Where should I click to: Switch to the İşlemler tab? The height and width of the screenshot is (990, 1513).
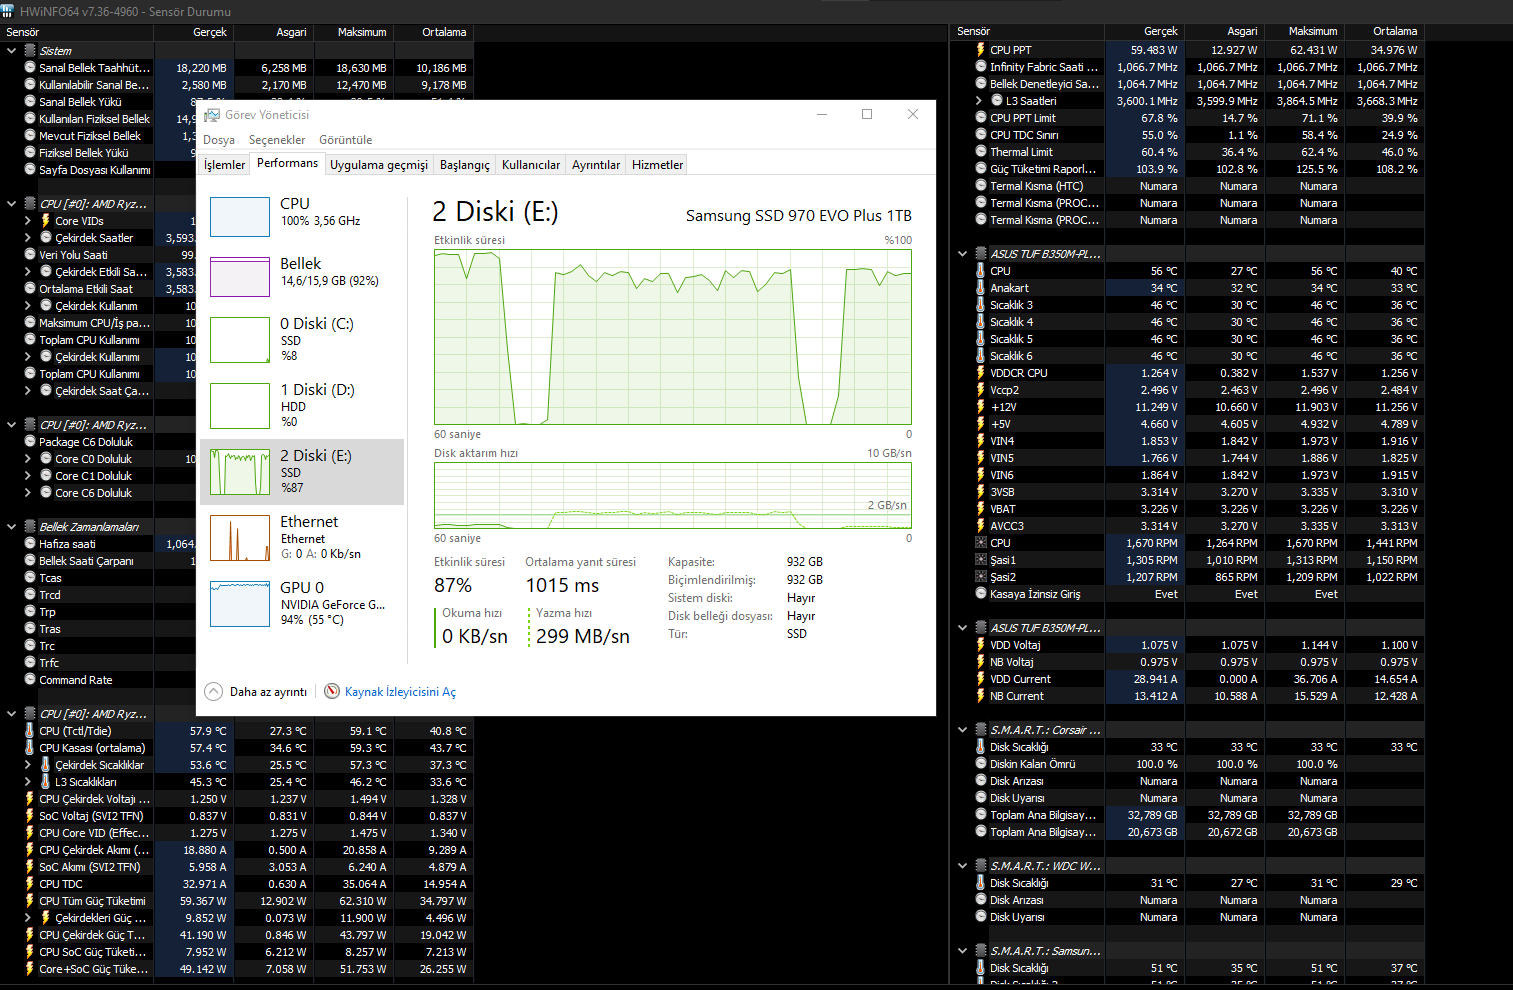(x=224, y=165)
